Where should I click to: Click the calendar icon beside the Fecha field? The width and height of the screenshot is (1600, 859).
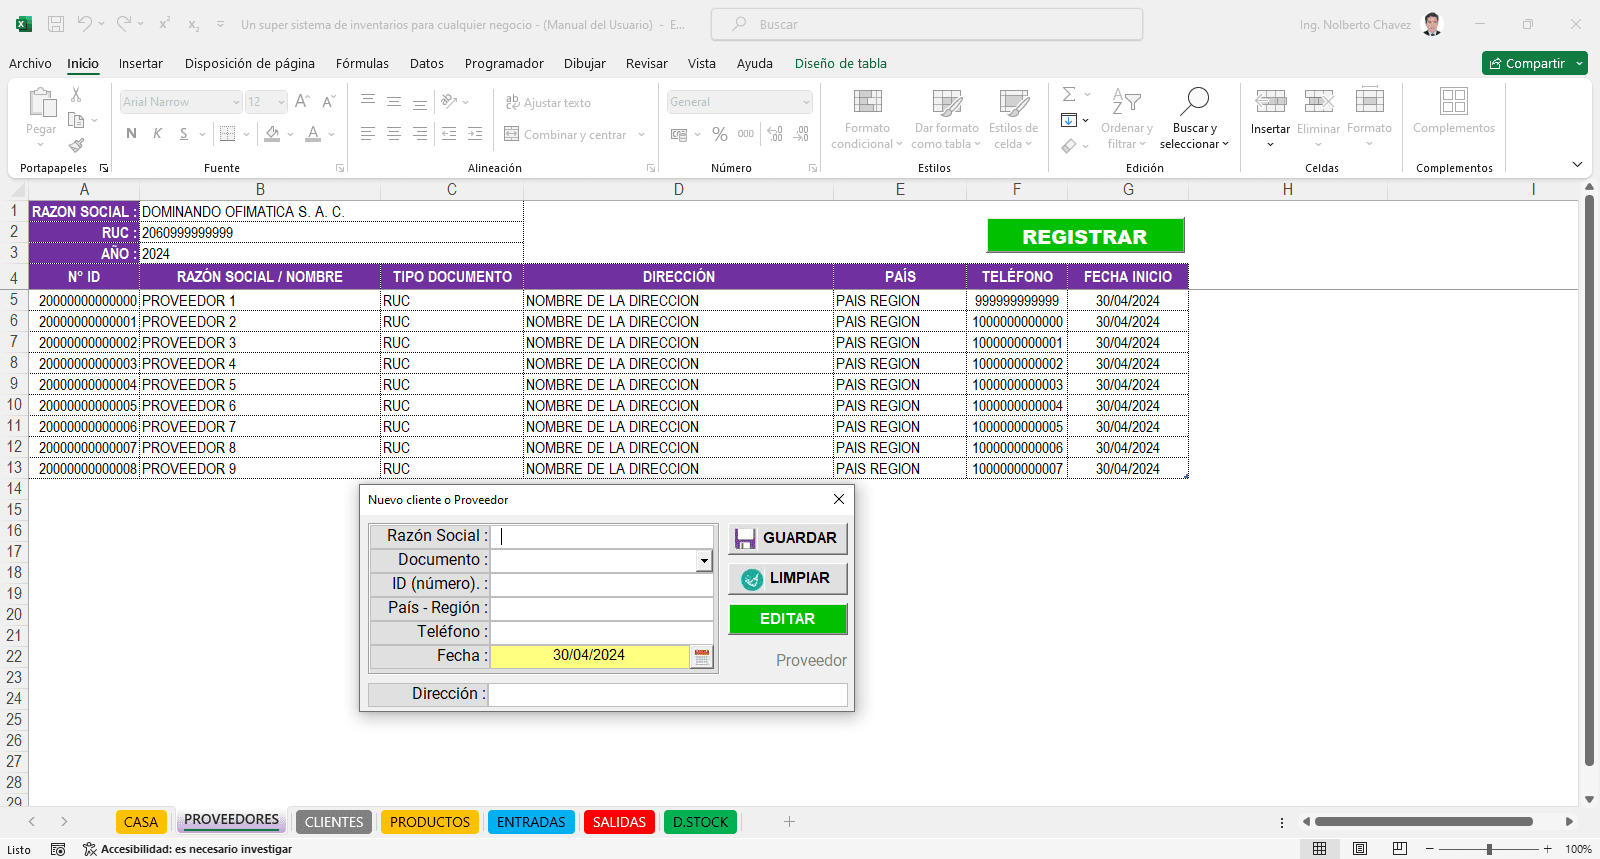click(702, 657)
